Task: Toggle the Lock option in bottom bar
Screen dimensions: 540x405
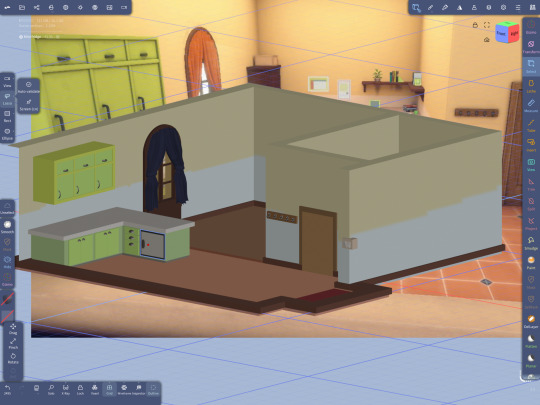Action: [80, 390]
